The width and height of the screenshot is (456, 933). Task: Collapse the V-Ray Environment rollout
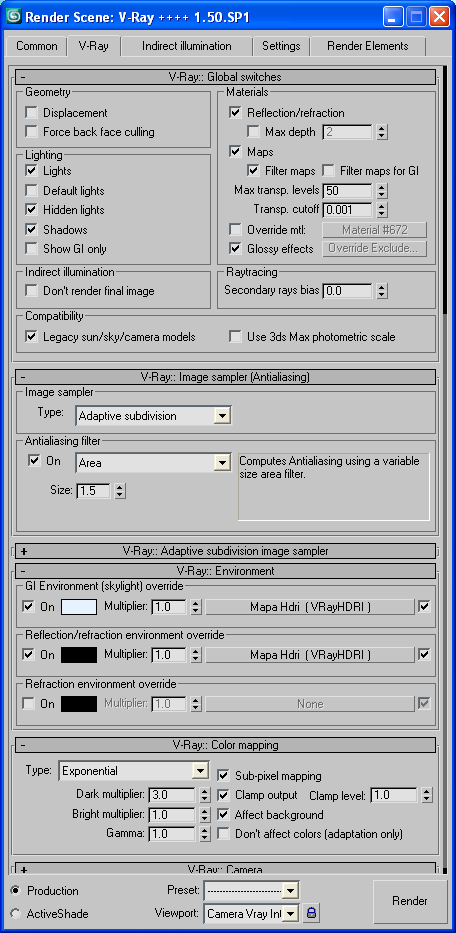pos(225,571)
